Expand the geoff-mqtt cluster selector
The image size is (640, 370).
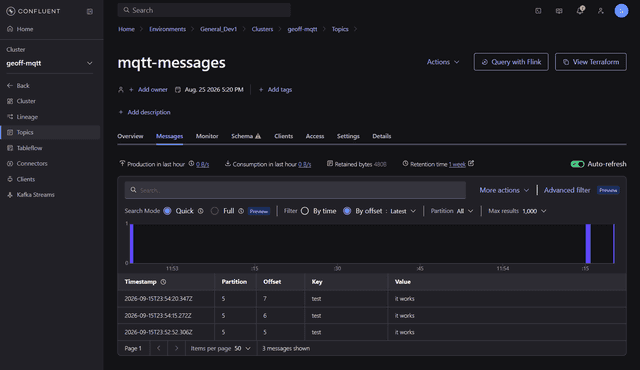[x=49, y=63]
